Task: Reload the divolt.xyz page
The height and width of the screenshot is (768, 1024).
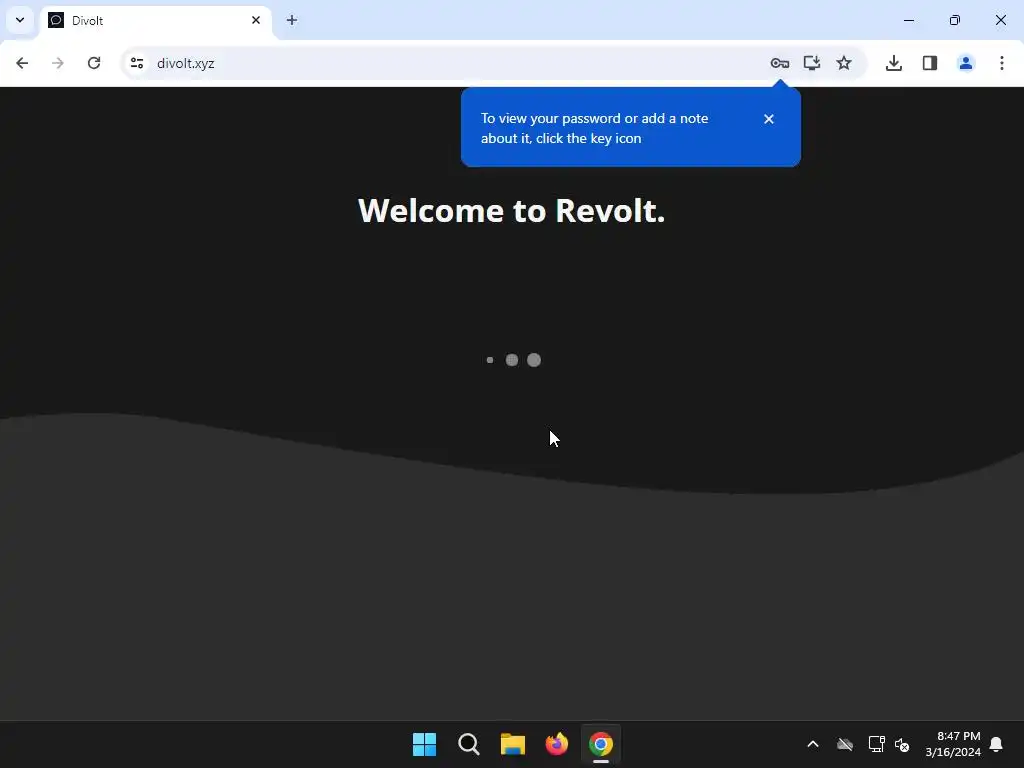Action: (x=94, y=63)
